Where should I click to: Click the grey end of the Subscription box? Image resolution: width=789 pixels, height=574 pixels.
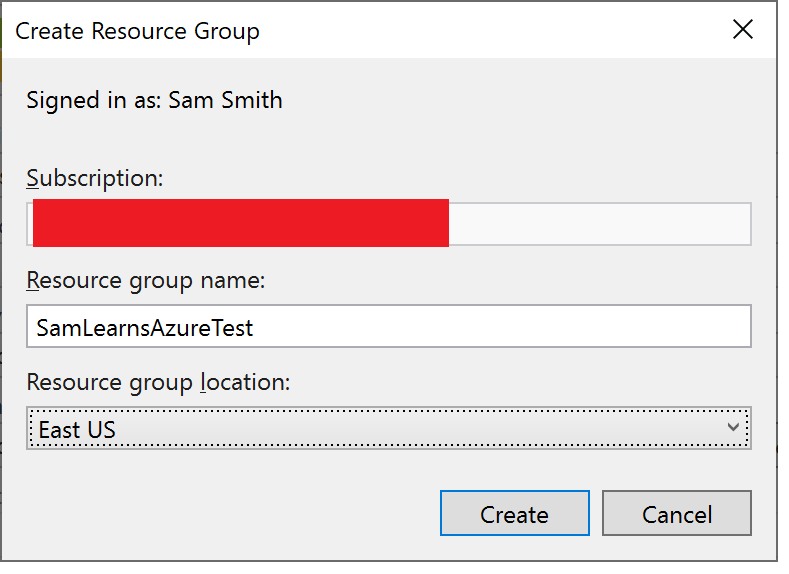[600, 224]
